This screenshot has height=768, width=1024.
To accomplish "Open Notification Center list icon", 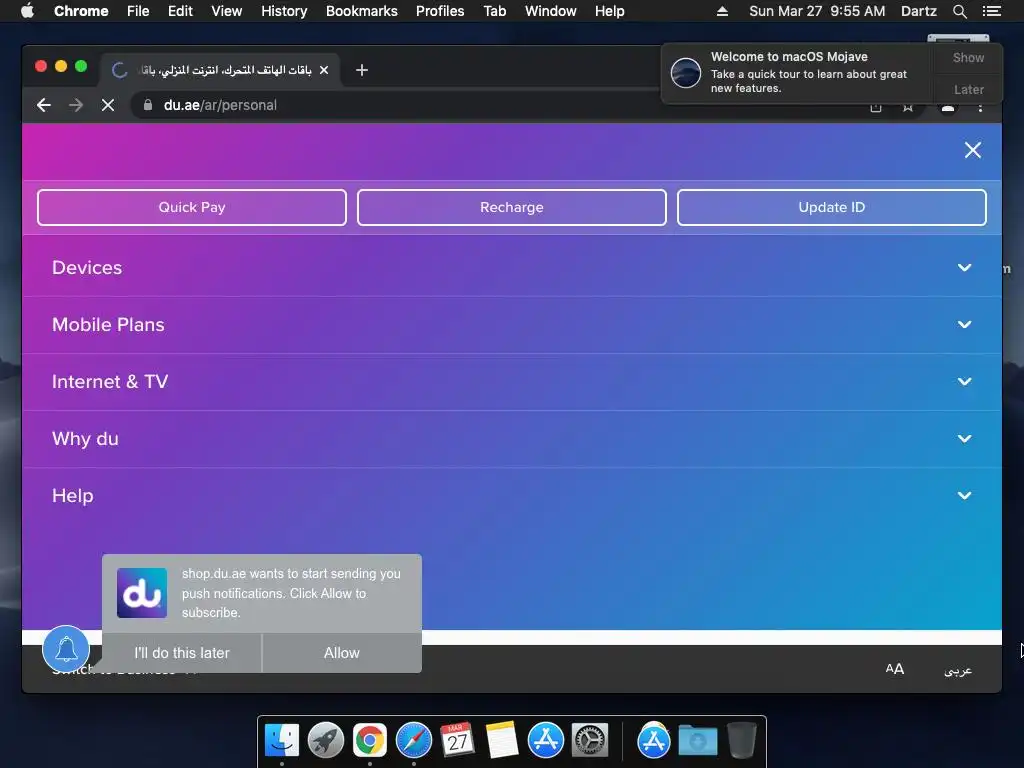I will pyautogui.click(x=991, y=11).
